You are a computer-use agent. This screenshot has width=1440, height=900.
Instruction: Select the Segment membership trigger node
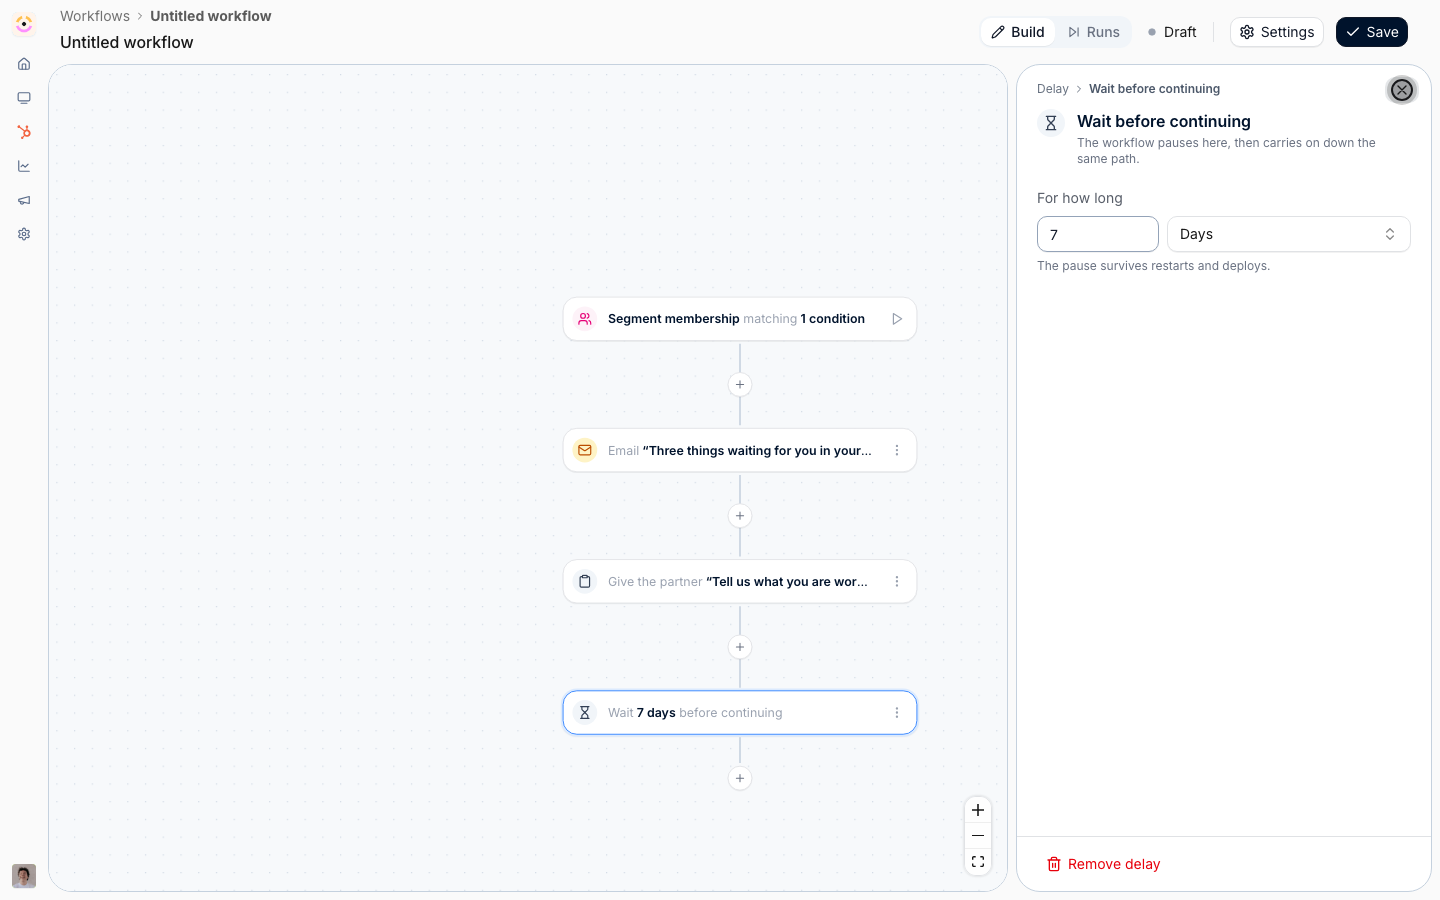[x=740, y=319]
